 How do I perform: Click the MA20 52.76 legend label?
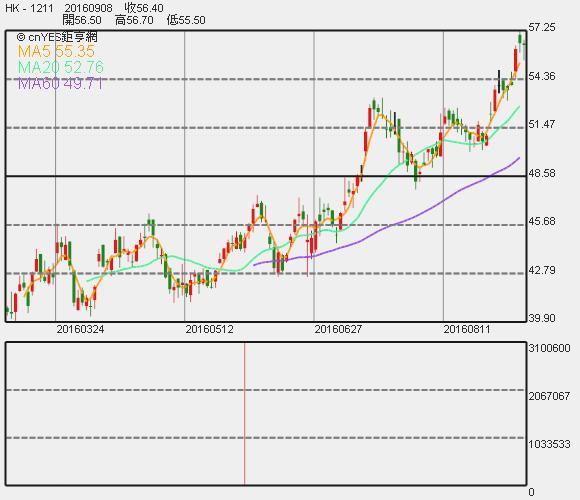click(x=61, y=67)
